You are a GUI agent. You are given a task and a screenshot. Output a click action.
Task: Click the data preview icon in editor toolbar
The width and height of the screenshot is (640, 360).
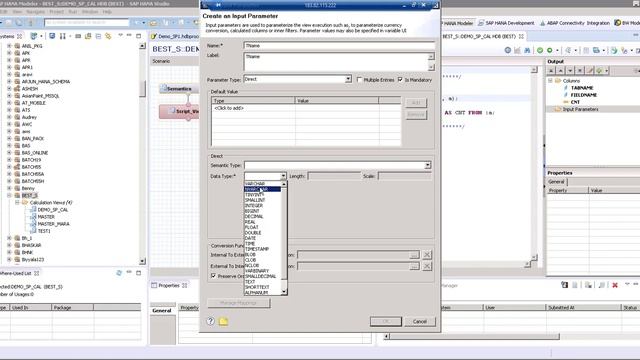518,50
